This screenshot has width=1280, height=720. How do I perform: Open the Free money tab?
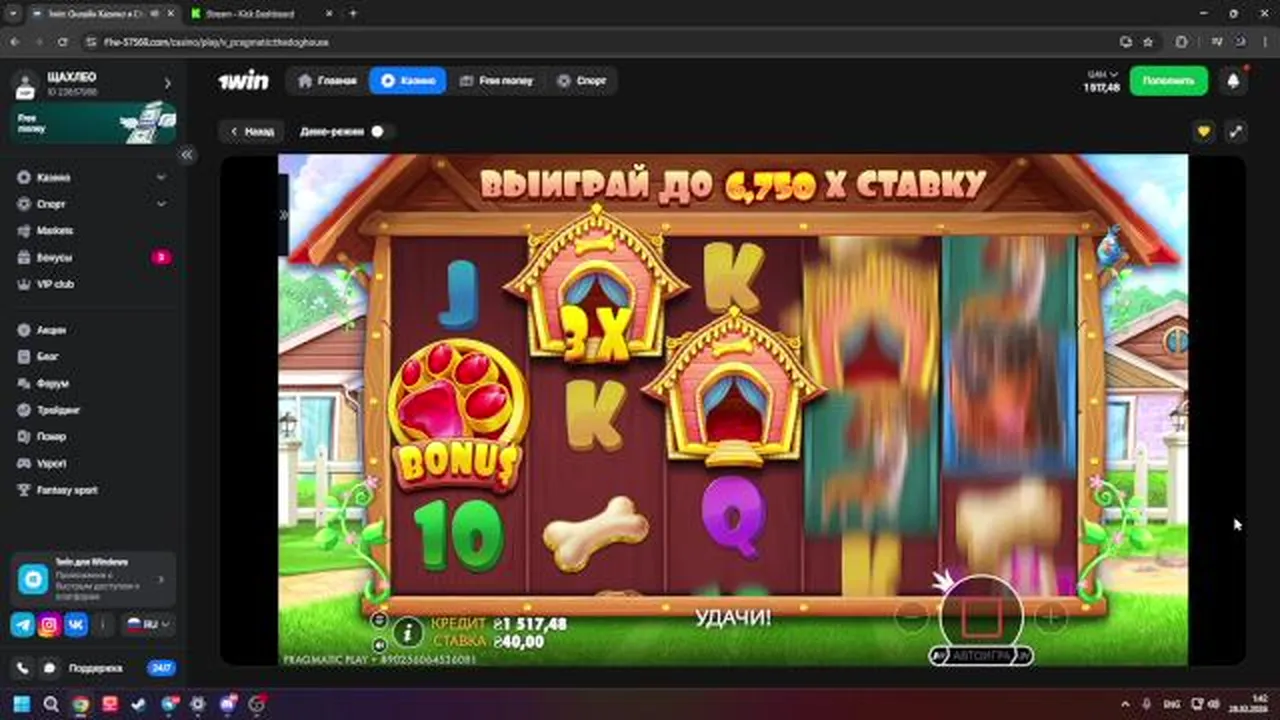click(497, 81)
